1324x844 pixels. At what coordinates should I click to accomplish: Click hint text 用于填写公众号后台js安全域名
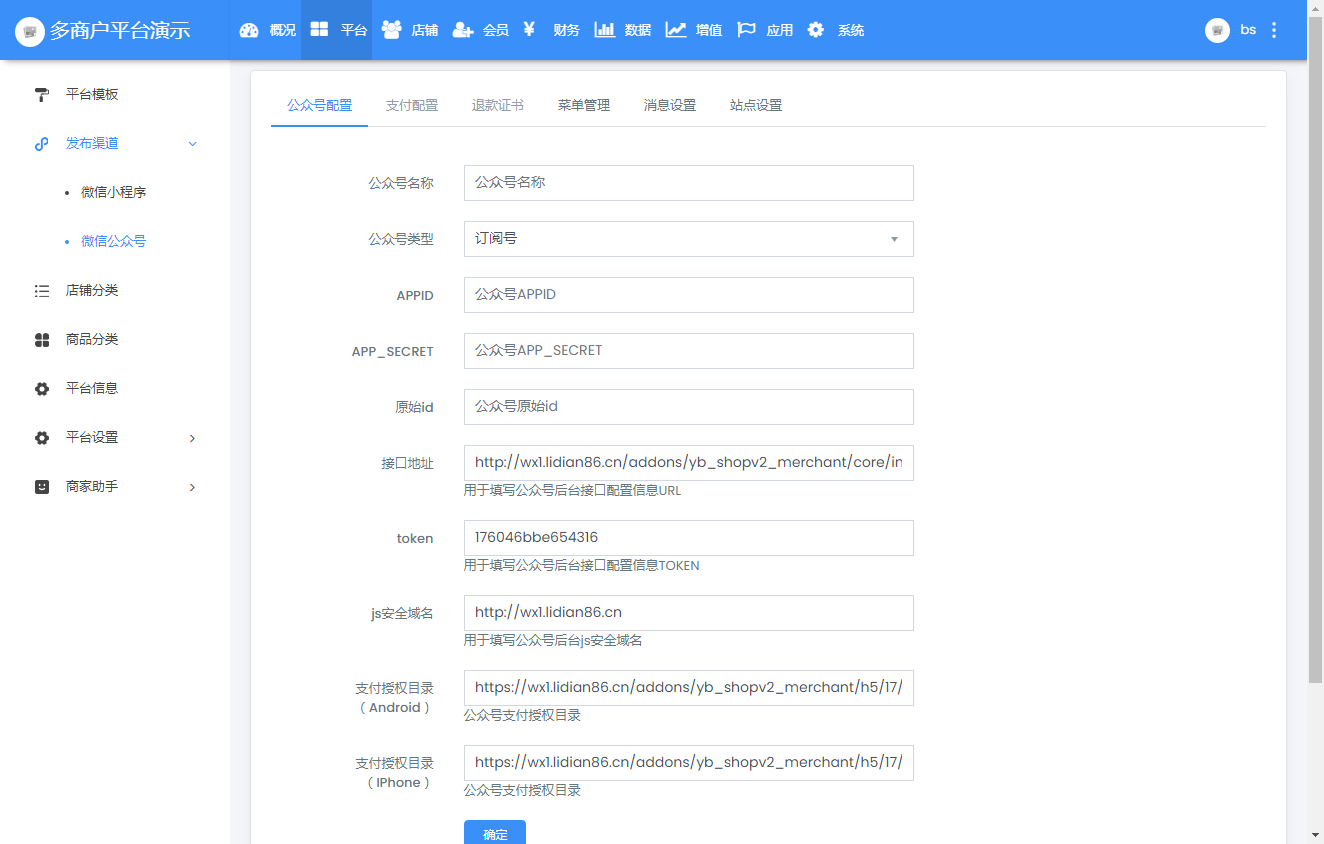[x=553, y=641]
